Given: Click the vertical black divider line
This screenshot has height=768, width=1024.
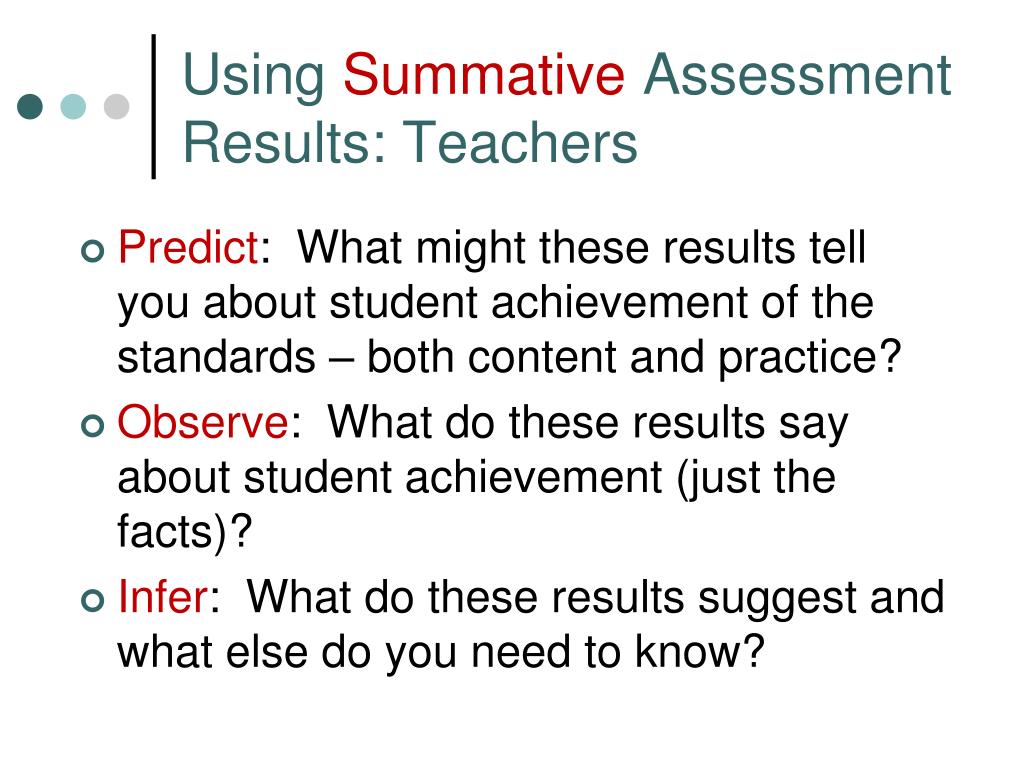Looking at the screenshot, I should (153, 106).
